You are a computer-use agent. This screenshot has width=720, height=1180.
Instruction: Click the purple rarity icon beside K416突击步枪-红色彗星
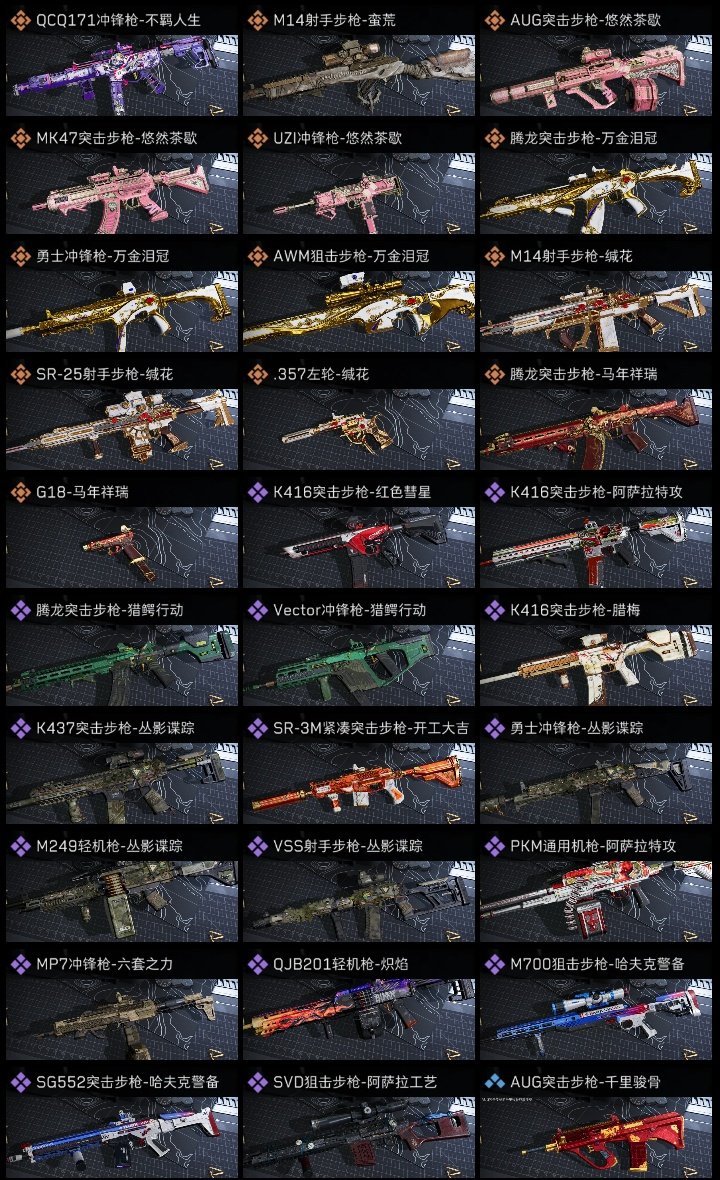point(257,492)
